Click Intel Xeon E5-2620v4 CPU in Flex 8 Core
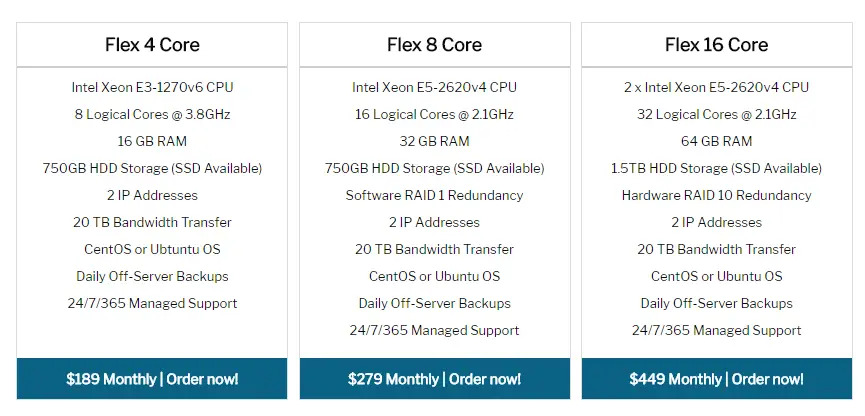Image resolution: width=865 pixels, height=416 pixels. tap(435, 87)
